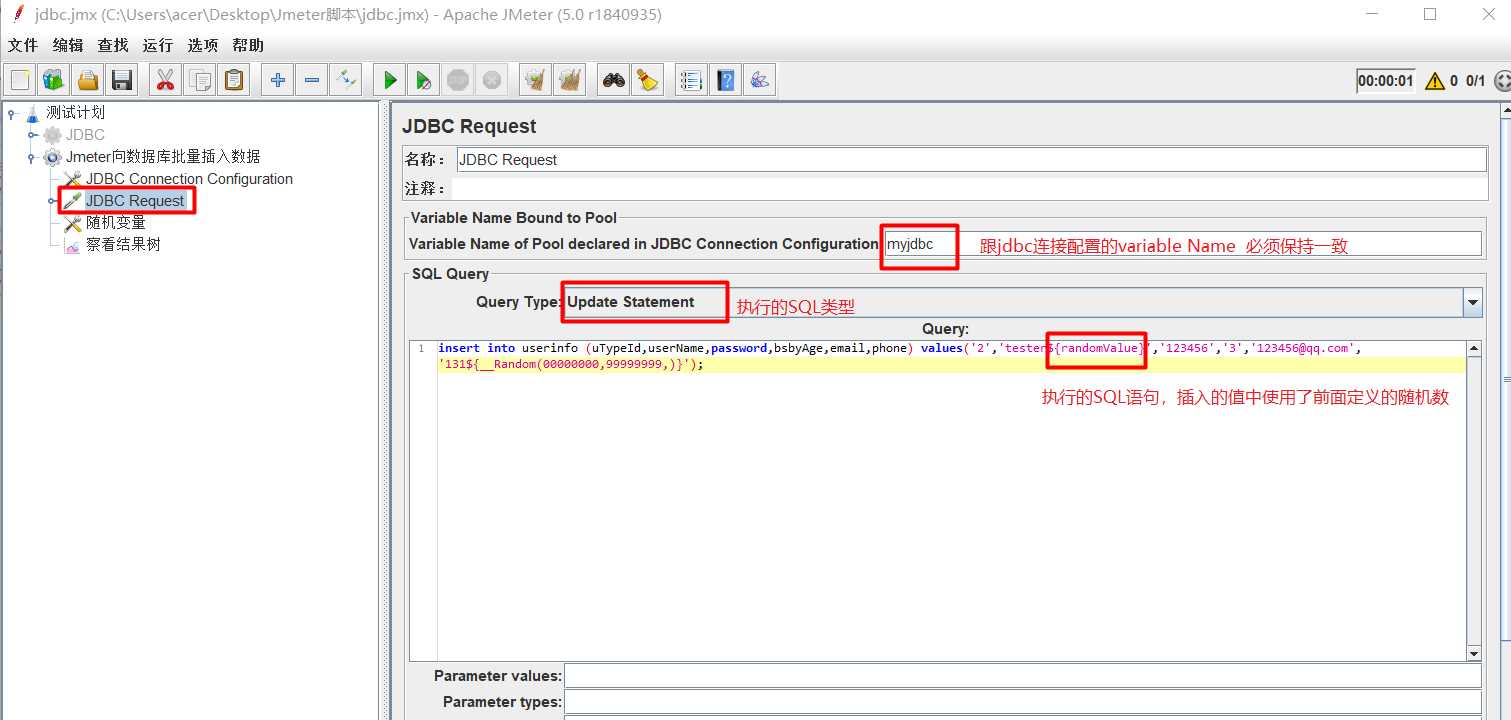
Task: Click the heap dump feather icon
Action: tap(760, 80)
